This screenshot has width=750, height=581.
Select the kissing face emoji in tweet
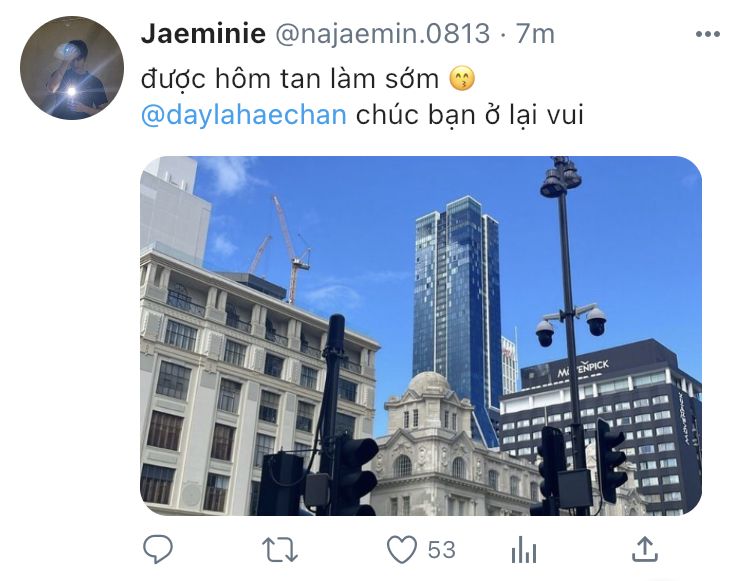[x=462, y=79]
